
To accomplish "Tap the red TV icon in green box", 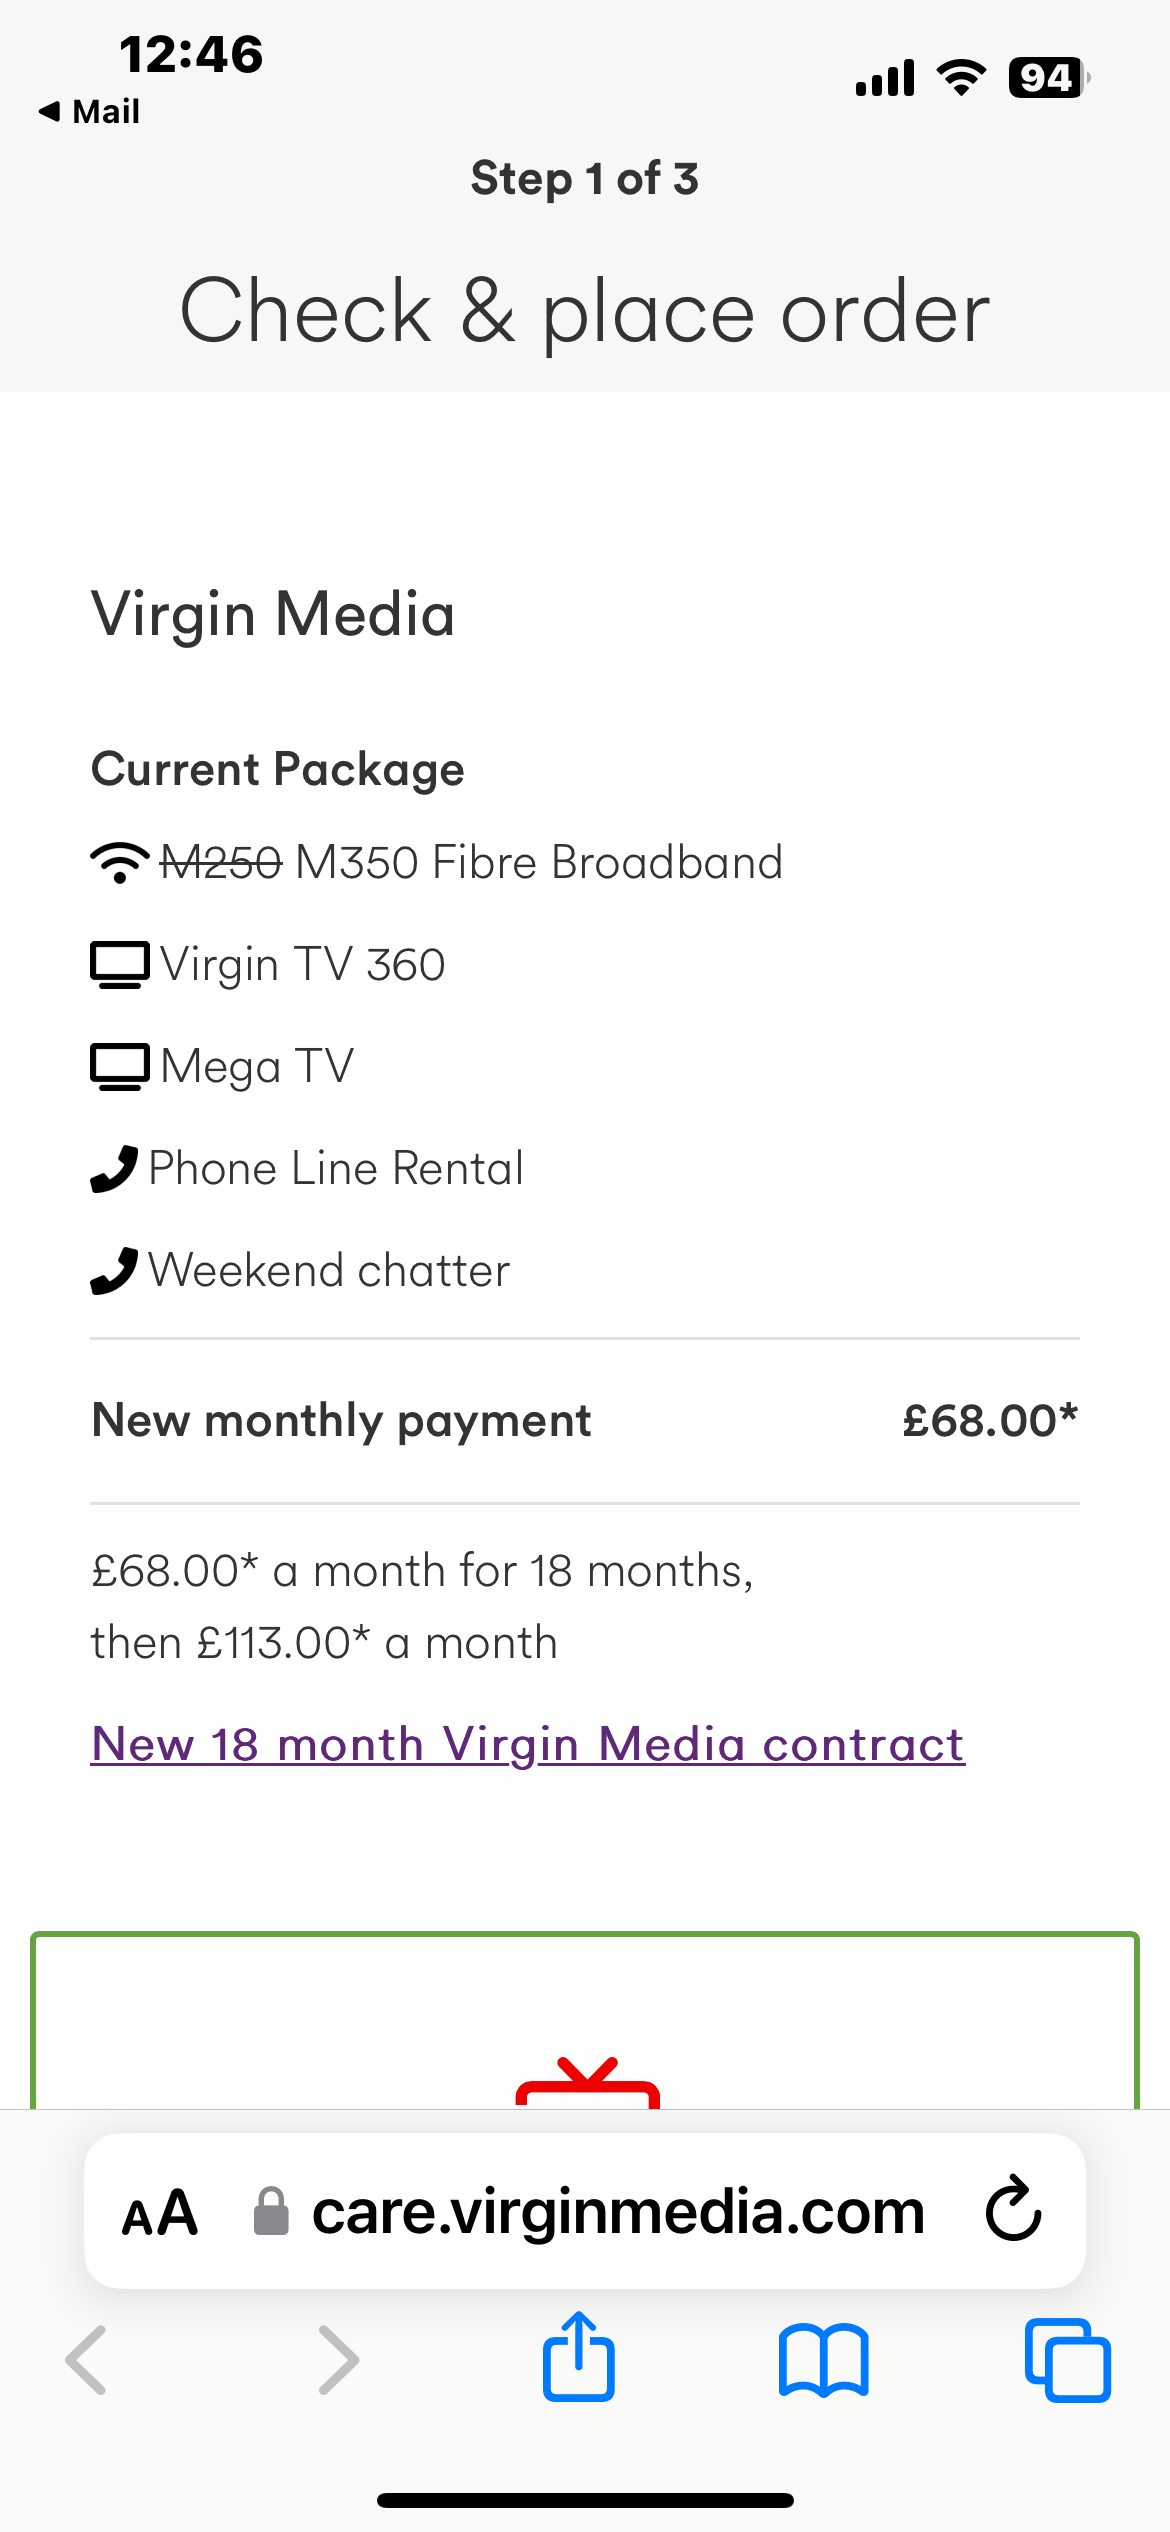I will [588, 2082].
